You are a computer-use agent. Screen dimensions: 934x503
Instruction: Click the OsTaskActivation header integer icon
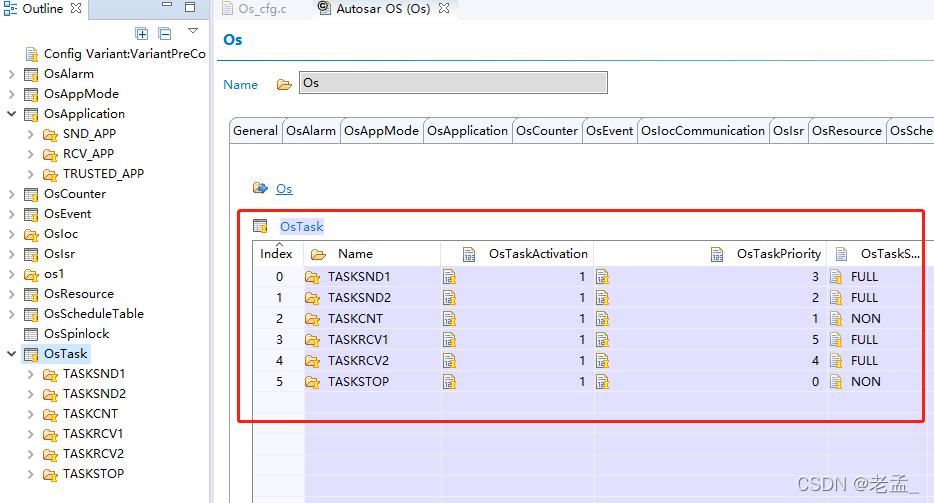point(469,254)
